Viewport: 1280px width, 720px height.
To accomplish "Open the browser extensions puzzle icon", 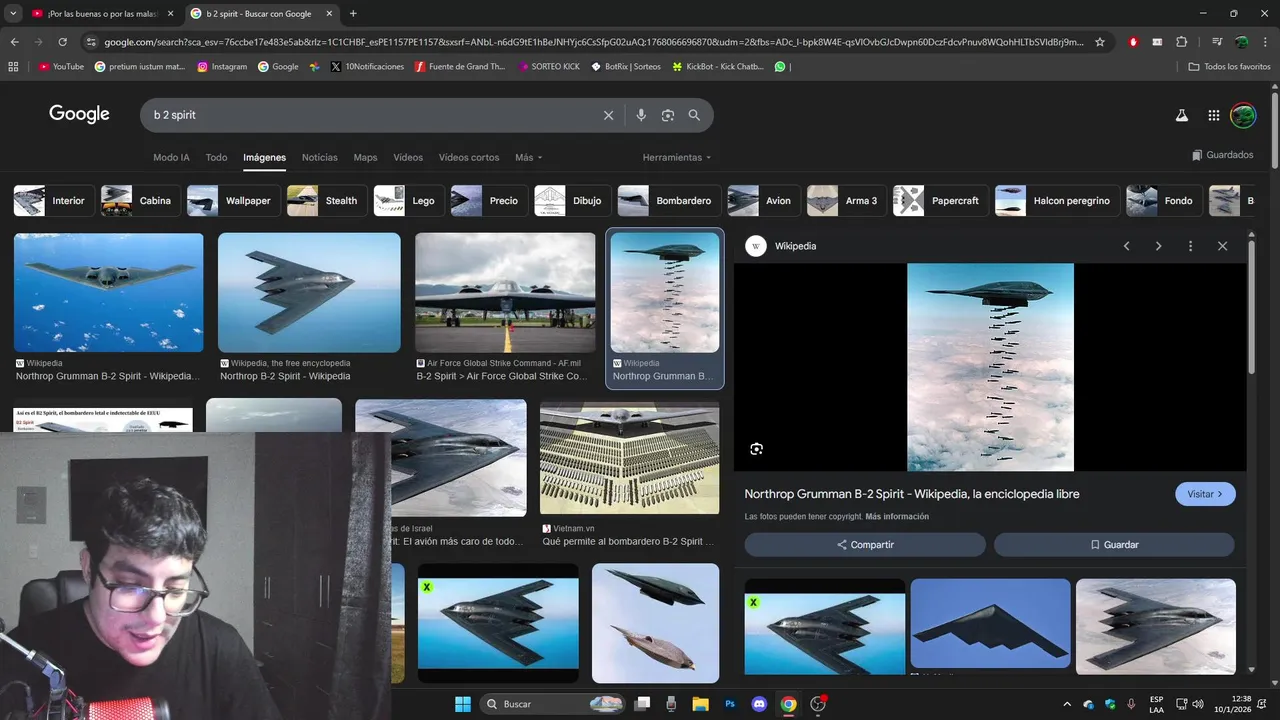I will pyautogui.click(x=1181, y=42).
